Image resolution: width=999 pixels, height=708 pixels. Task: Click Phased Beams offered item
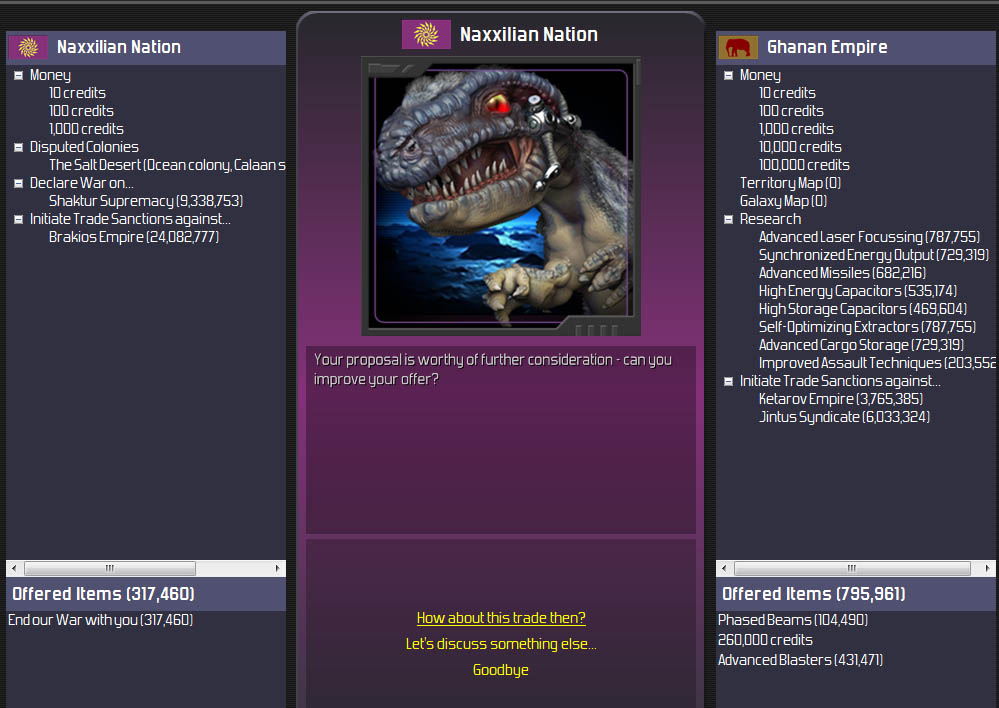[x=793, y=619]
